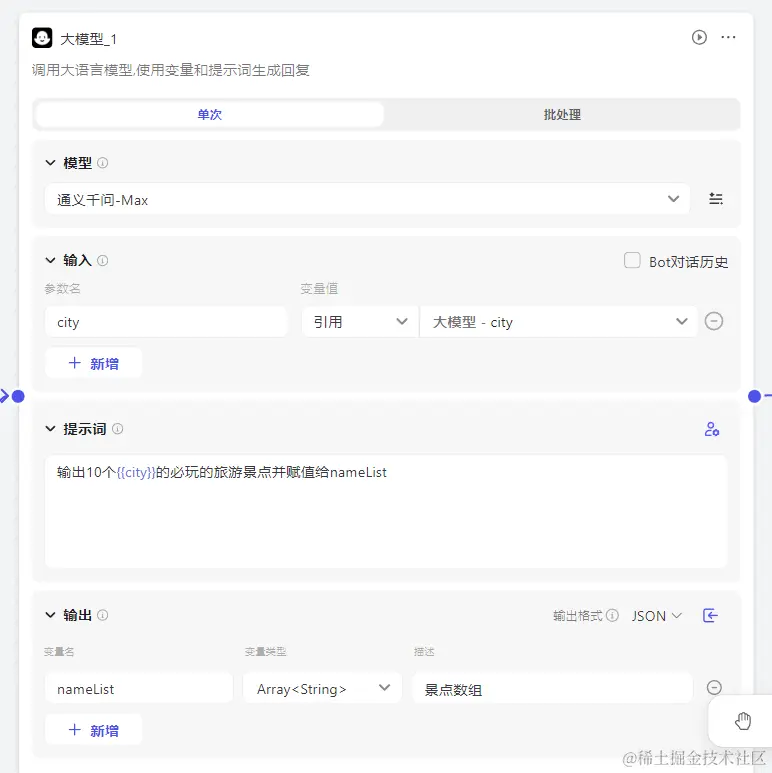772x773 pixels.
Task: Open prompt persona settings icon
Action: (x=712, y=429)
